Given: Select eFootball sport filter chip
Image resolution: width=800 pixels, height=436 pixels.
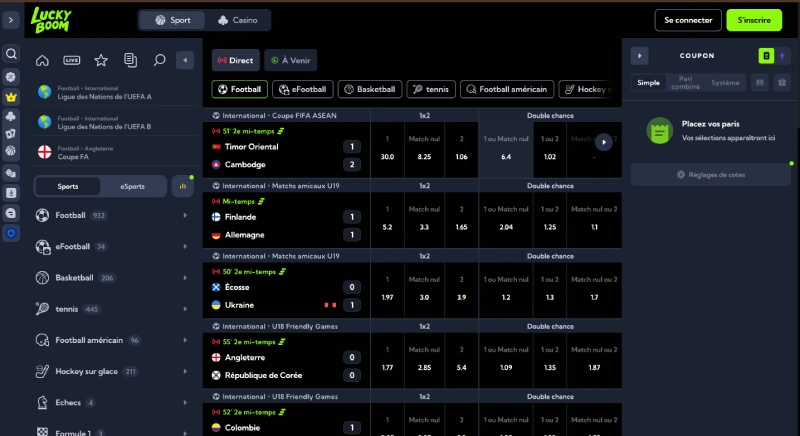Looking at the screenshot, I should [303, 89].
